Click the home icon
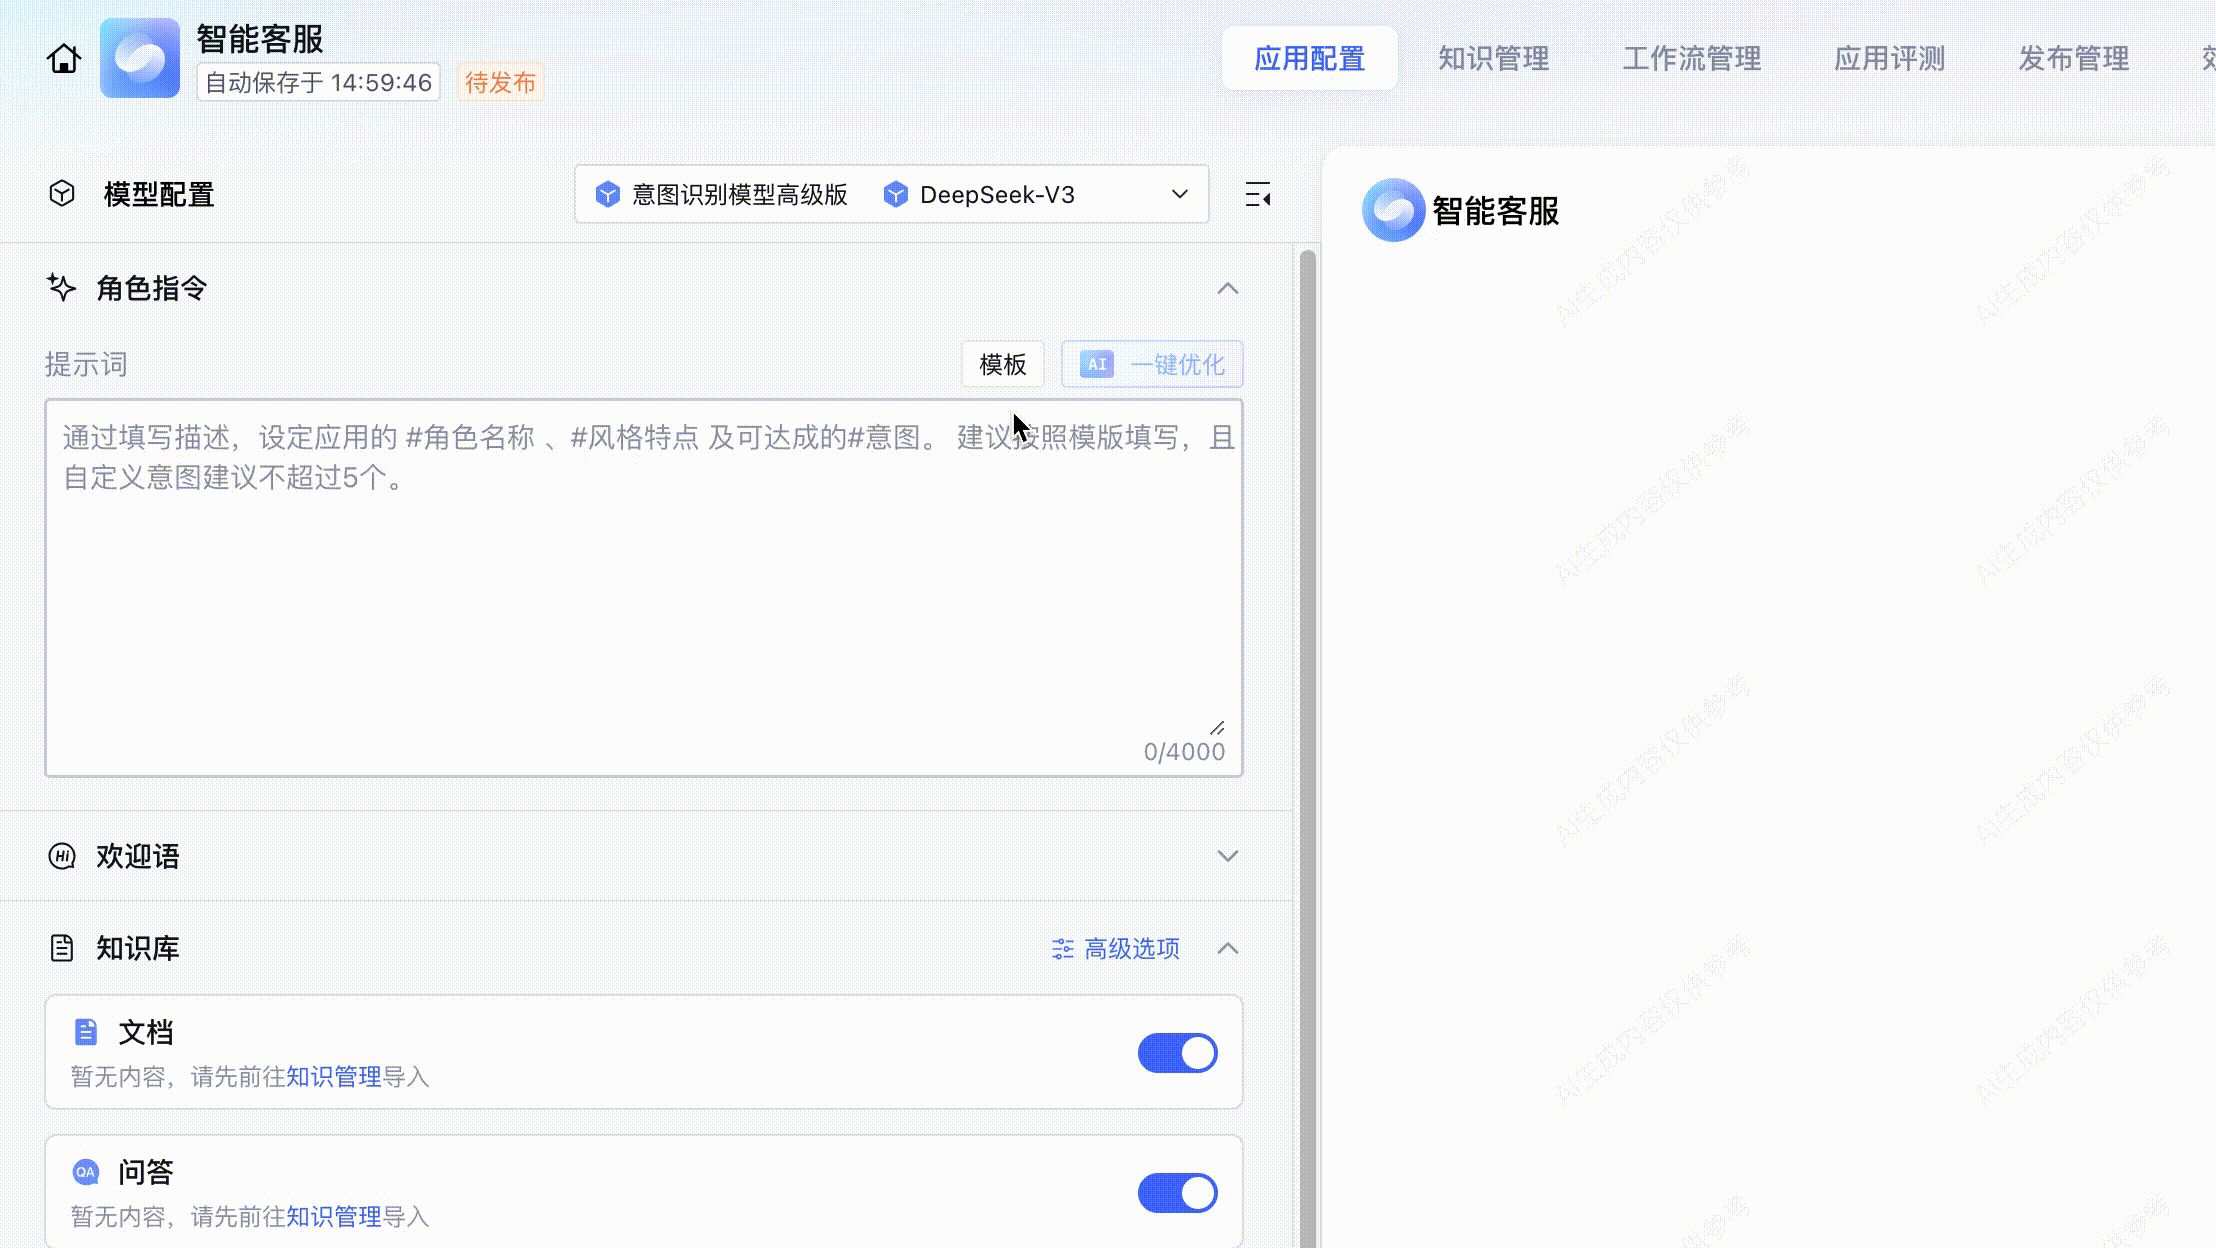This screenshot has height=1248, width=2216. [x=64, y=59]
